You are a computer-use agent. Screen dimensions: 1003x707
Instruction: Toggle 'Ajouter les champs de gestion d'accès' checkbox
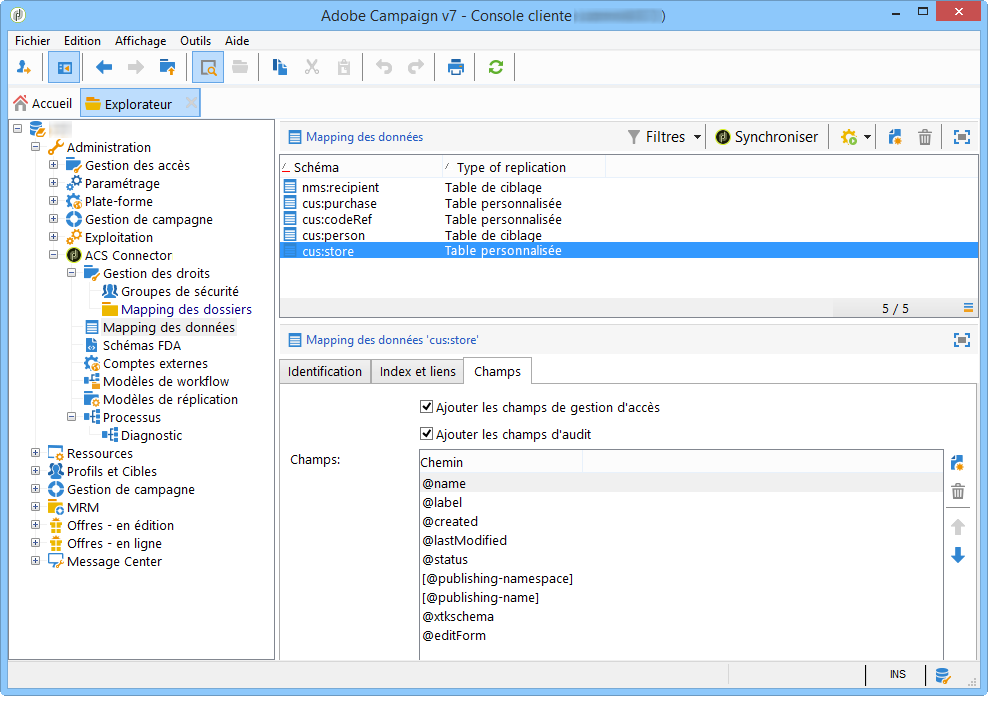(427, 407)
